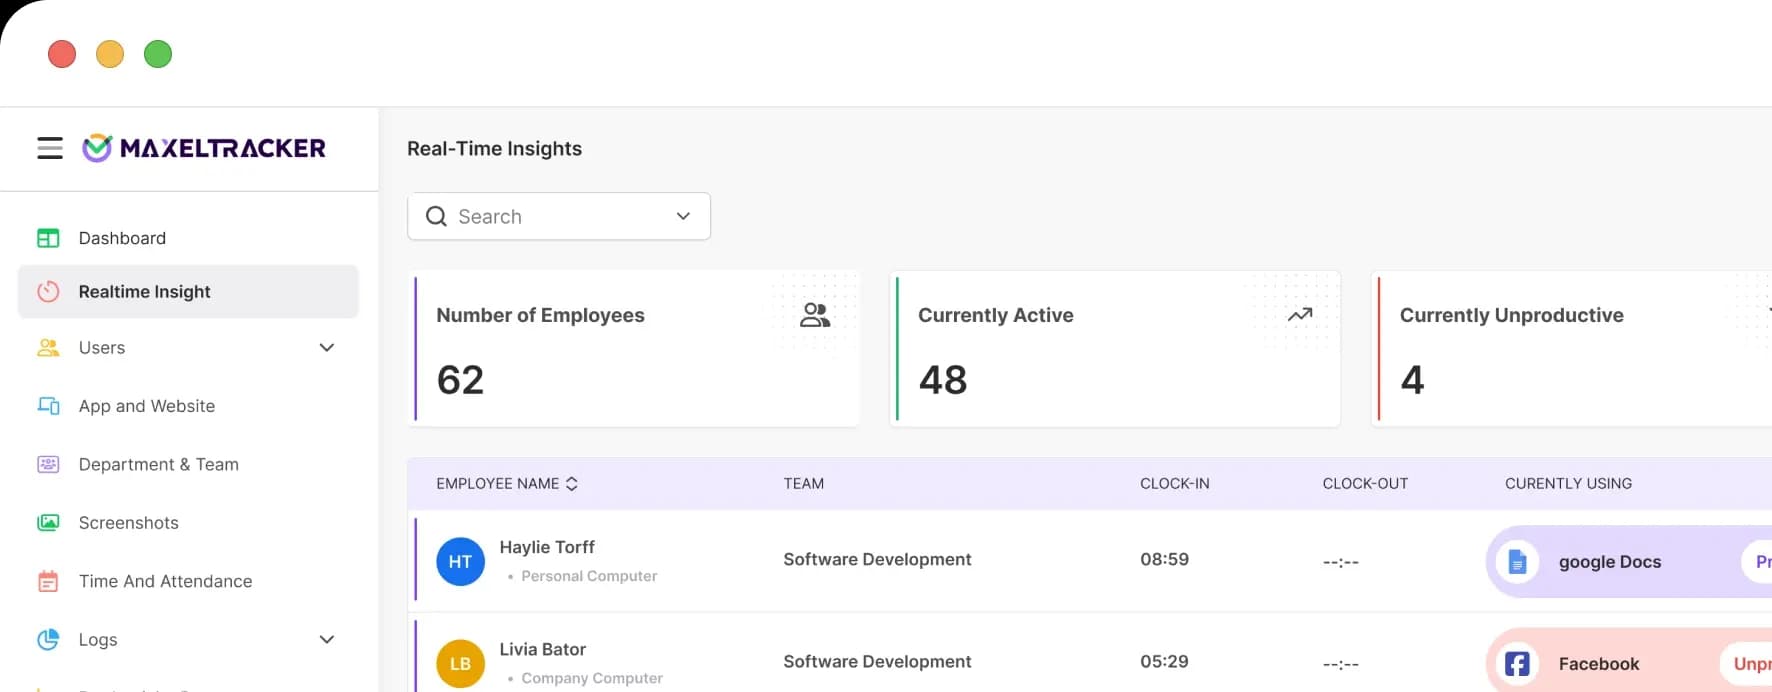This screenshot has height=692, width=1772.
Task: Click the HT avatar for Haylie Torff
Action: click(x=460, y=562)
